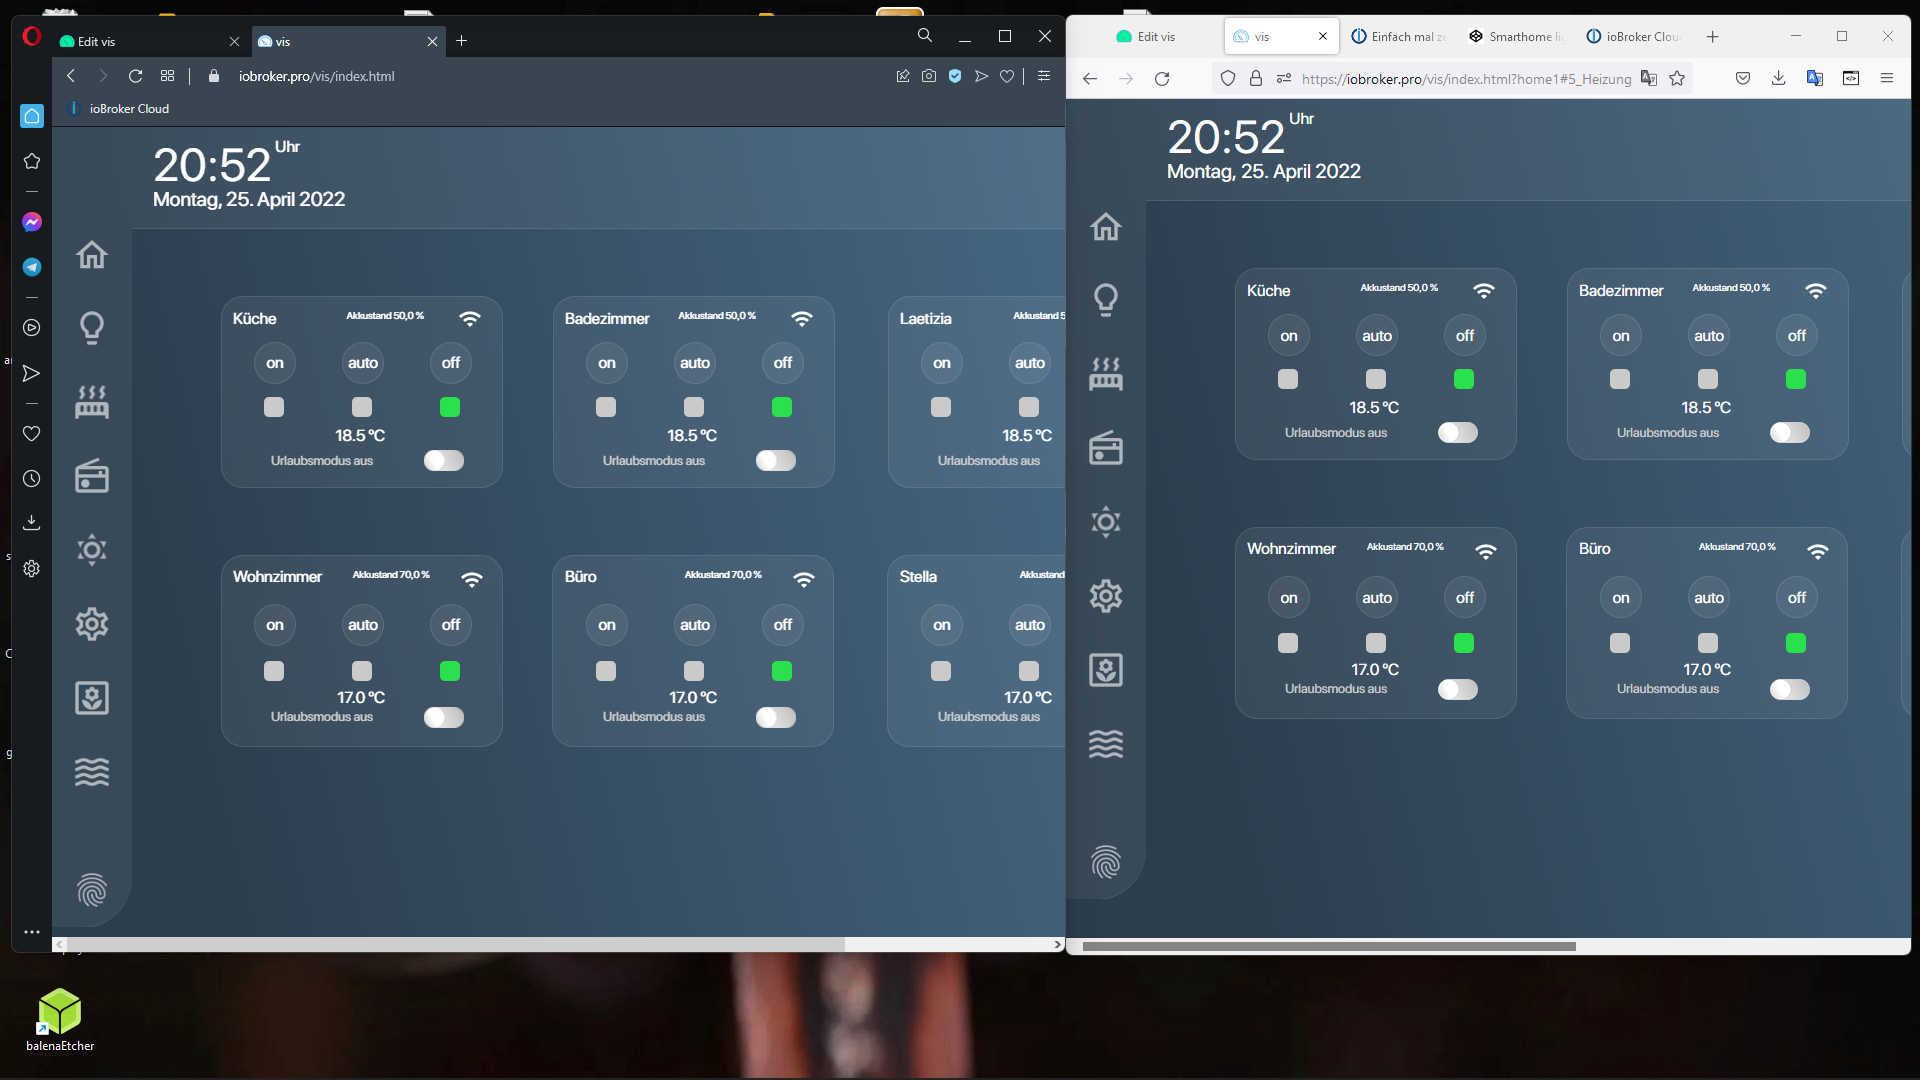The image size is (1920, 1080).
Task: Toggle Büro Urlaubsmodus switch in Opera
Action: [x=776, y=717]
